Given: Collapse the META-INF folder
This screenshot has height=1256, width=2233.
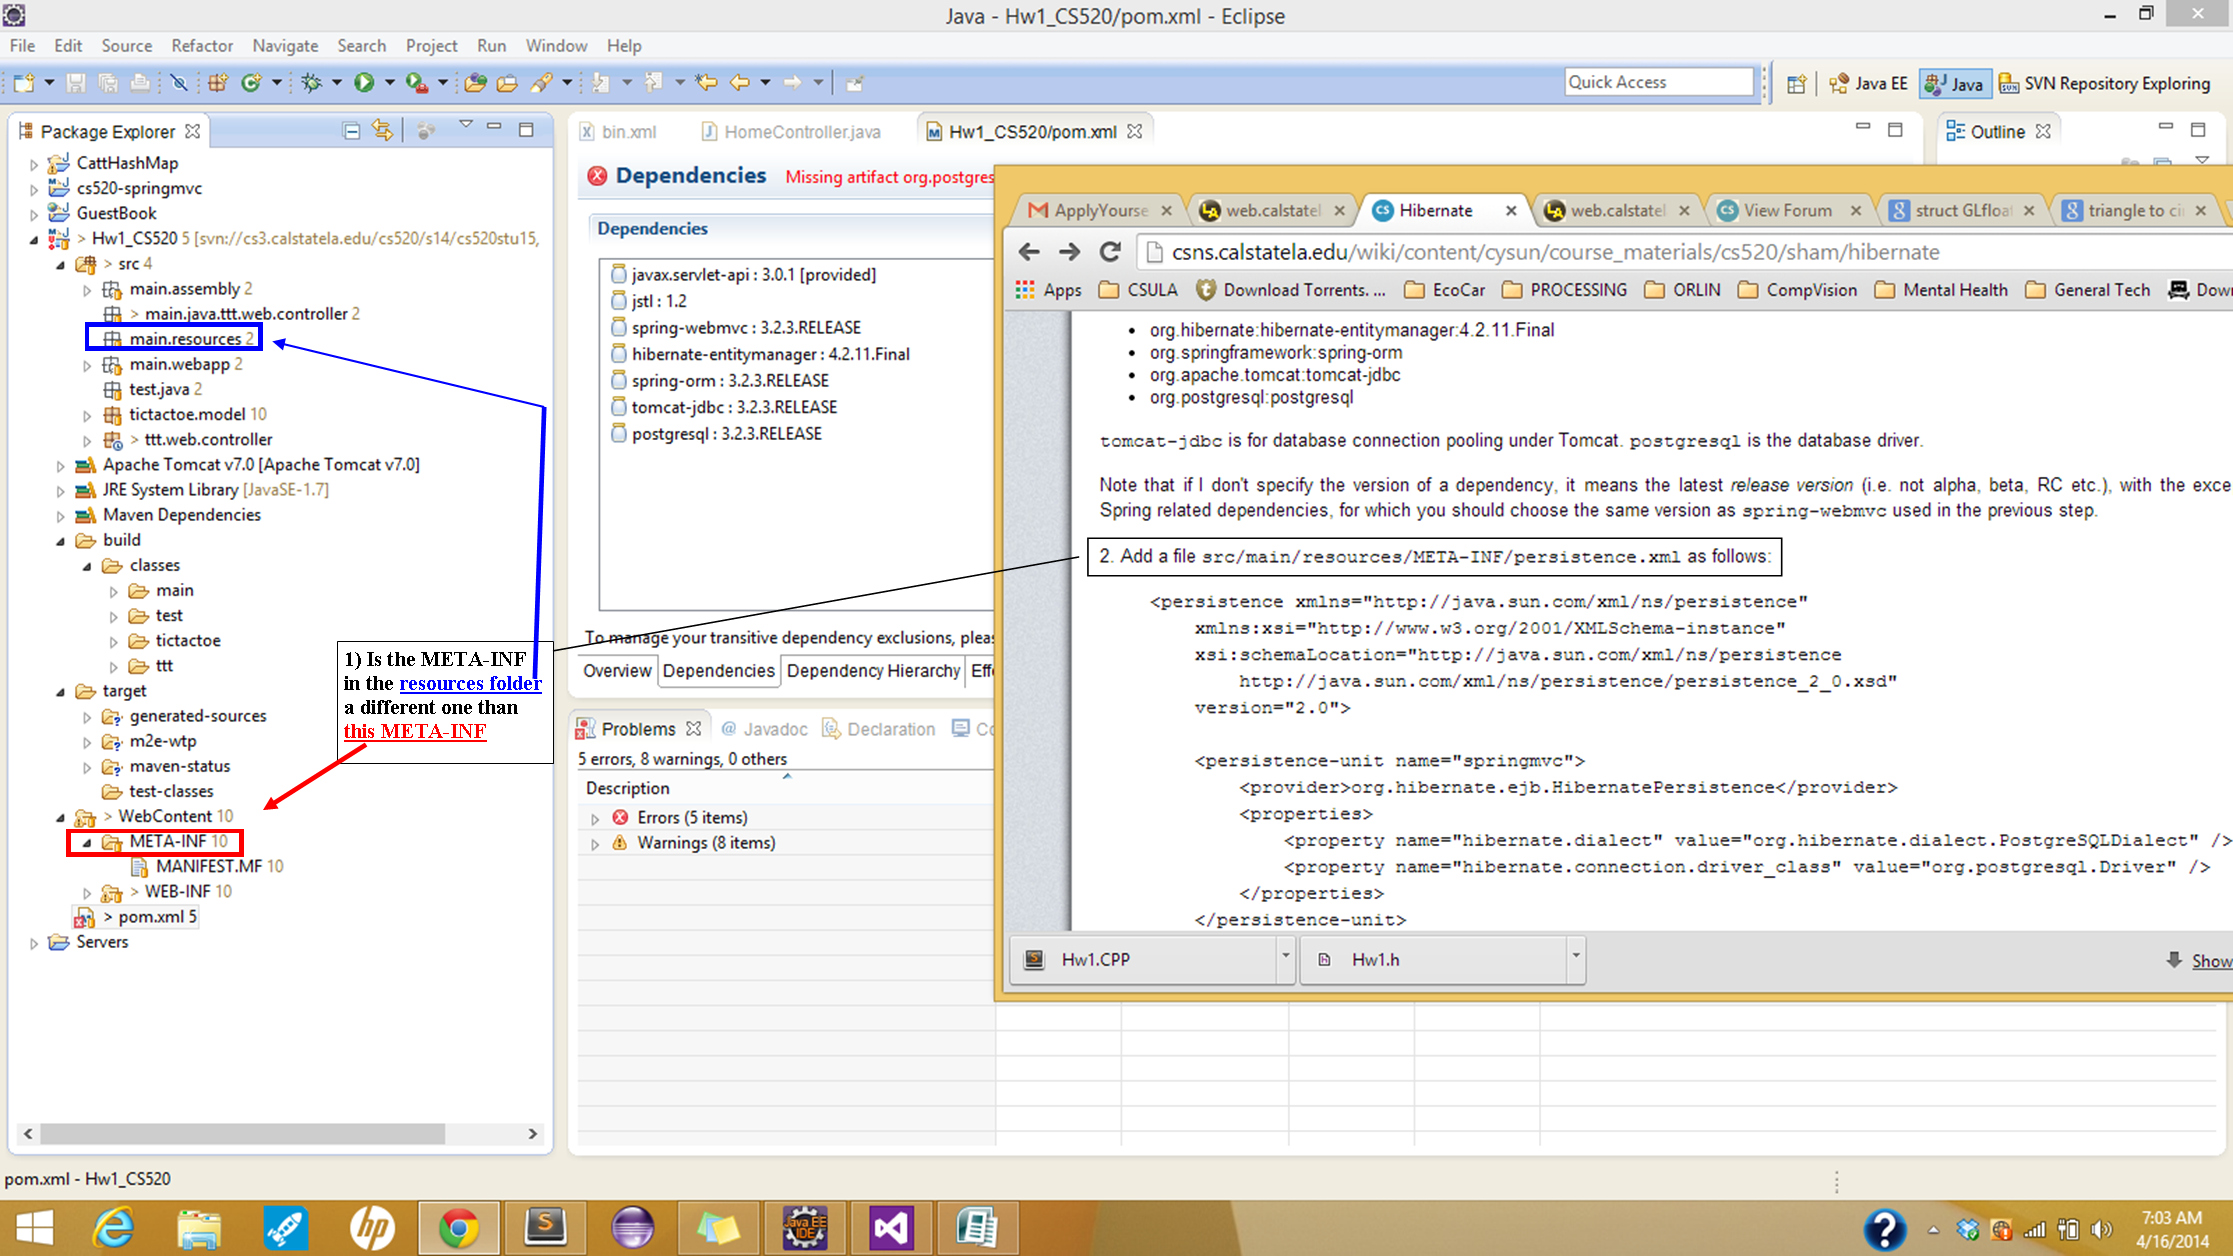Looking at the screenshot, I should point(87,842).
